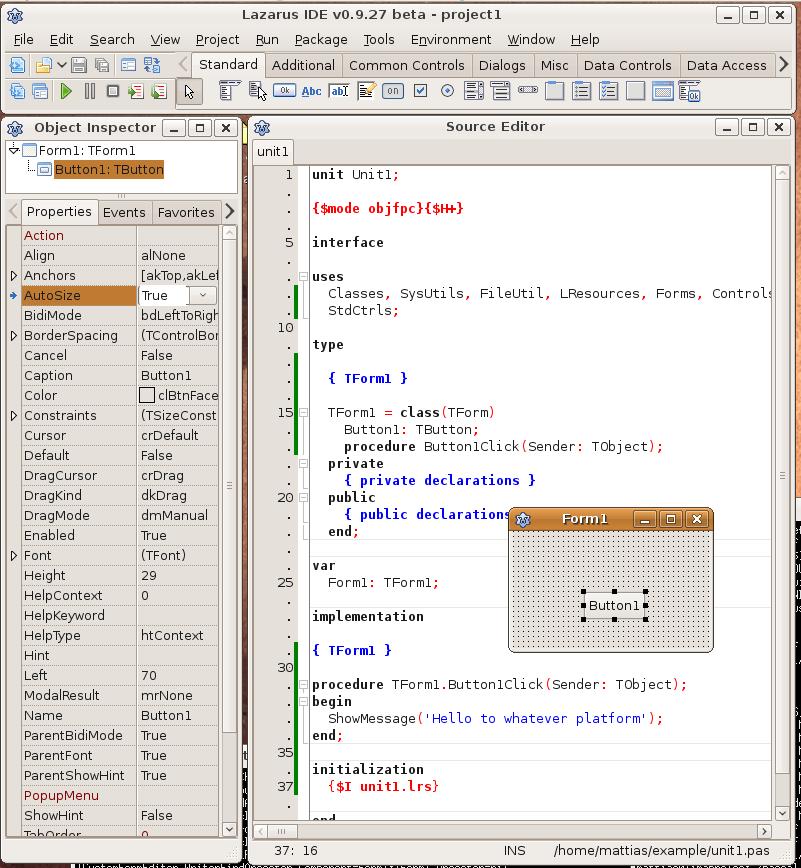Screen dimensions: 801x868
Task: Open the Common Controls palette tab
Action: pyautogui.click(x=406, y=65)
